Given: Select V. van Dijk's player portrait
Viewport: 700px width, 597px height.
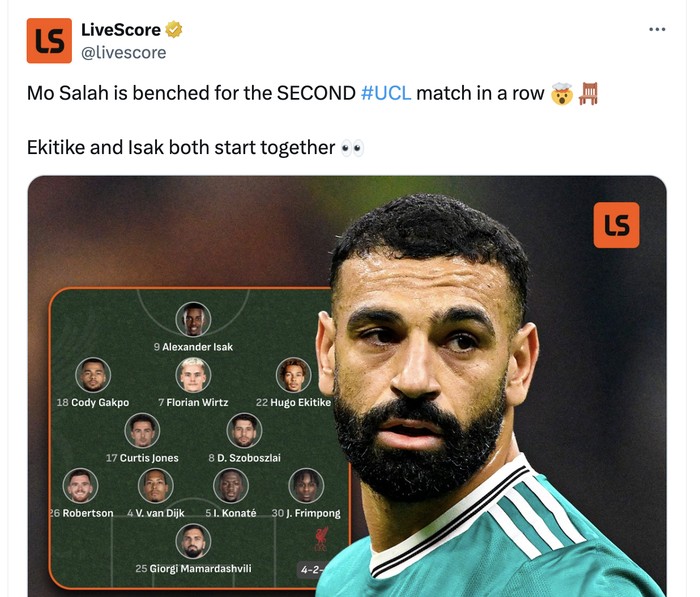Looking at the screenshot, I should (156, 486).
